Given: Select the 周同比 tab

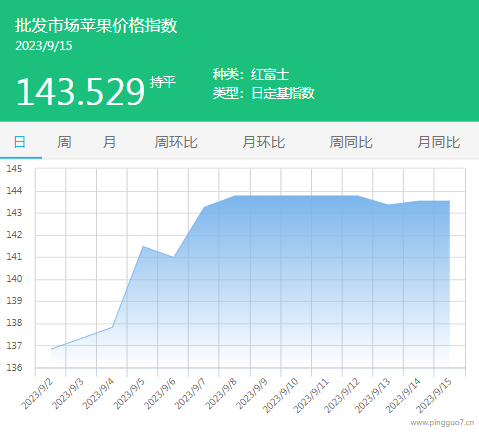Looking at the screenshot, I should click(x=351, y=142).
